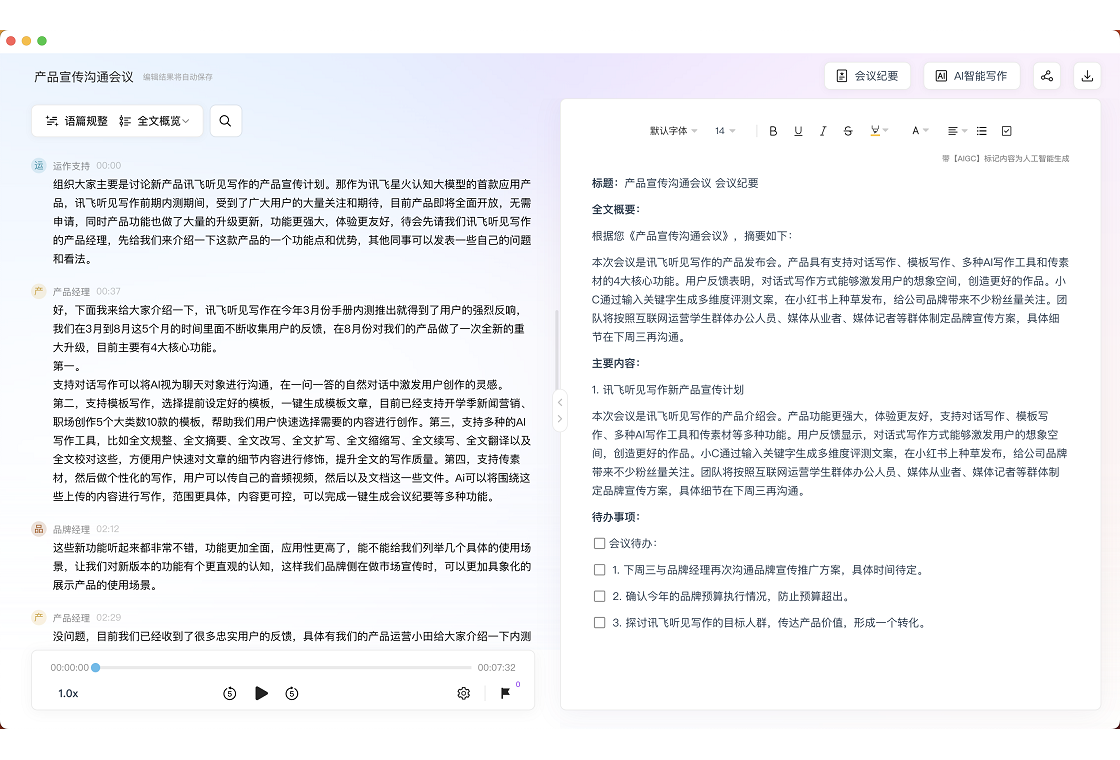Insert a checkbox to-do list

(1006, 131)
